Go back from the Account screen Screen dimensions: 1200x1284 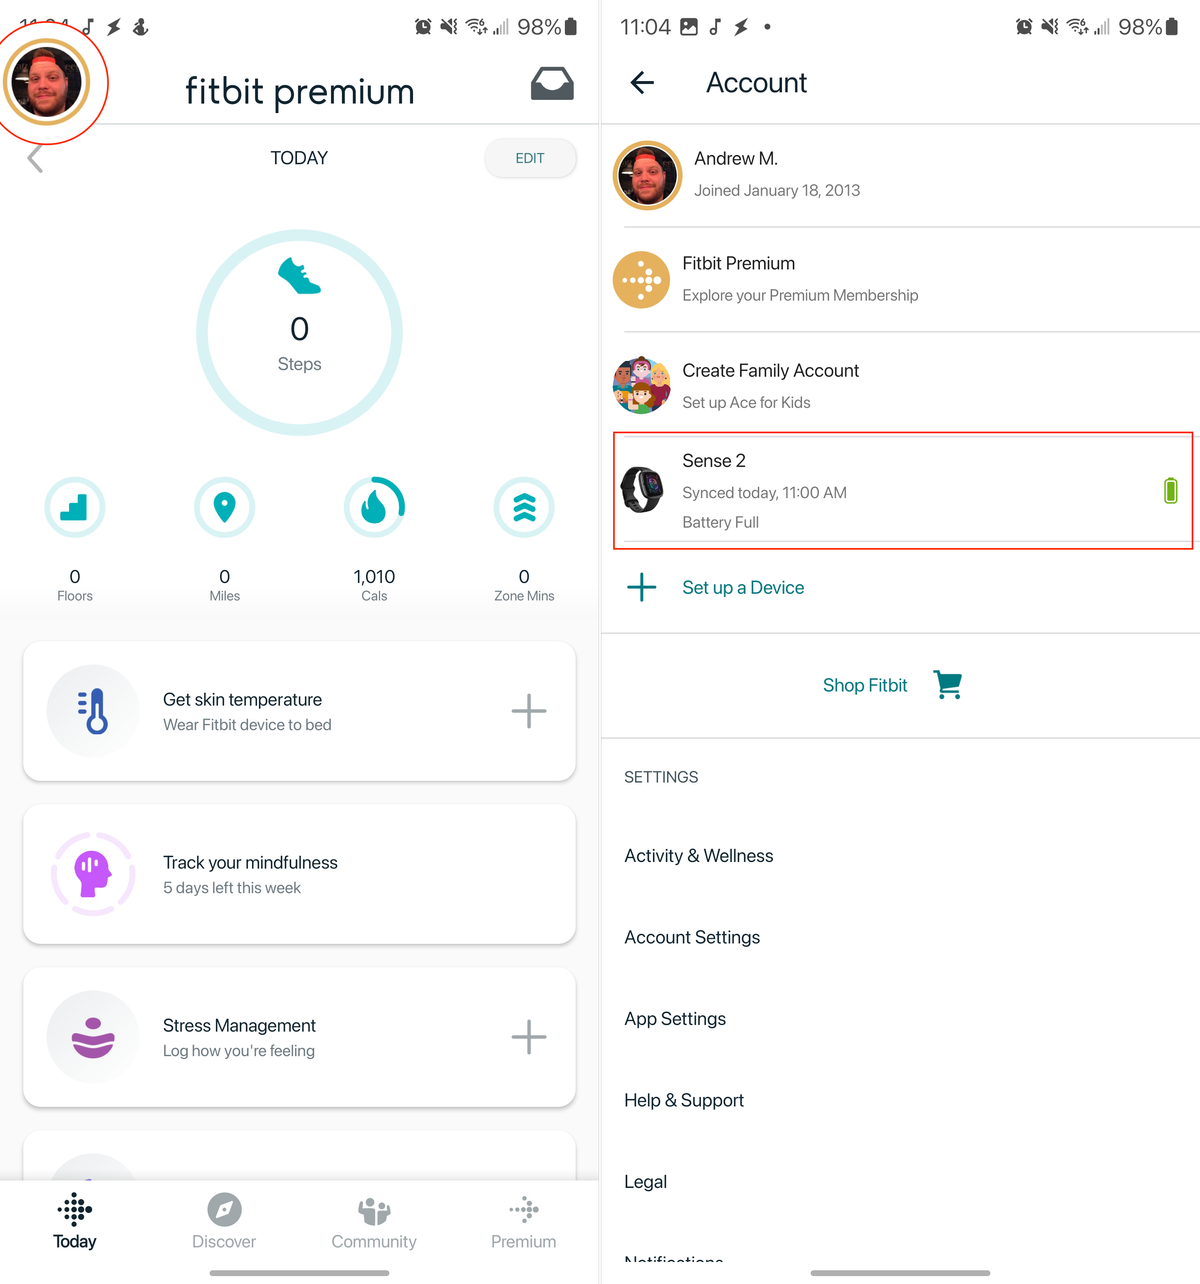642,83
